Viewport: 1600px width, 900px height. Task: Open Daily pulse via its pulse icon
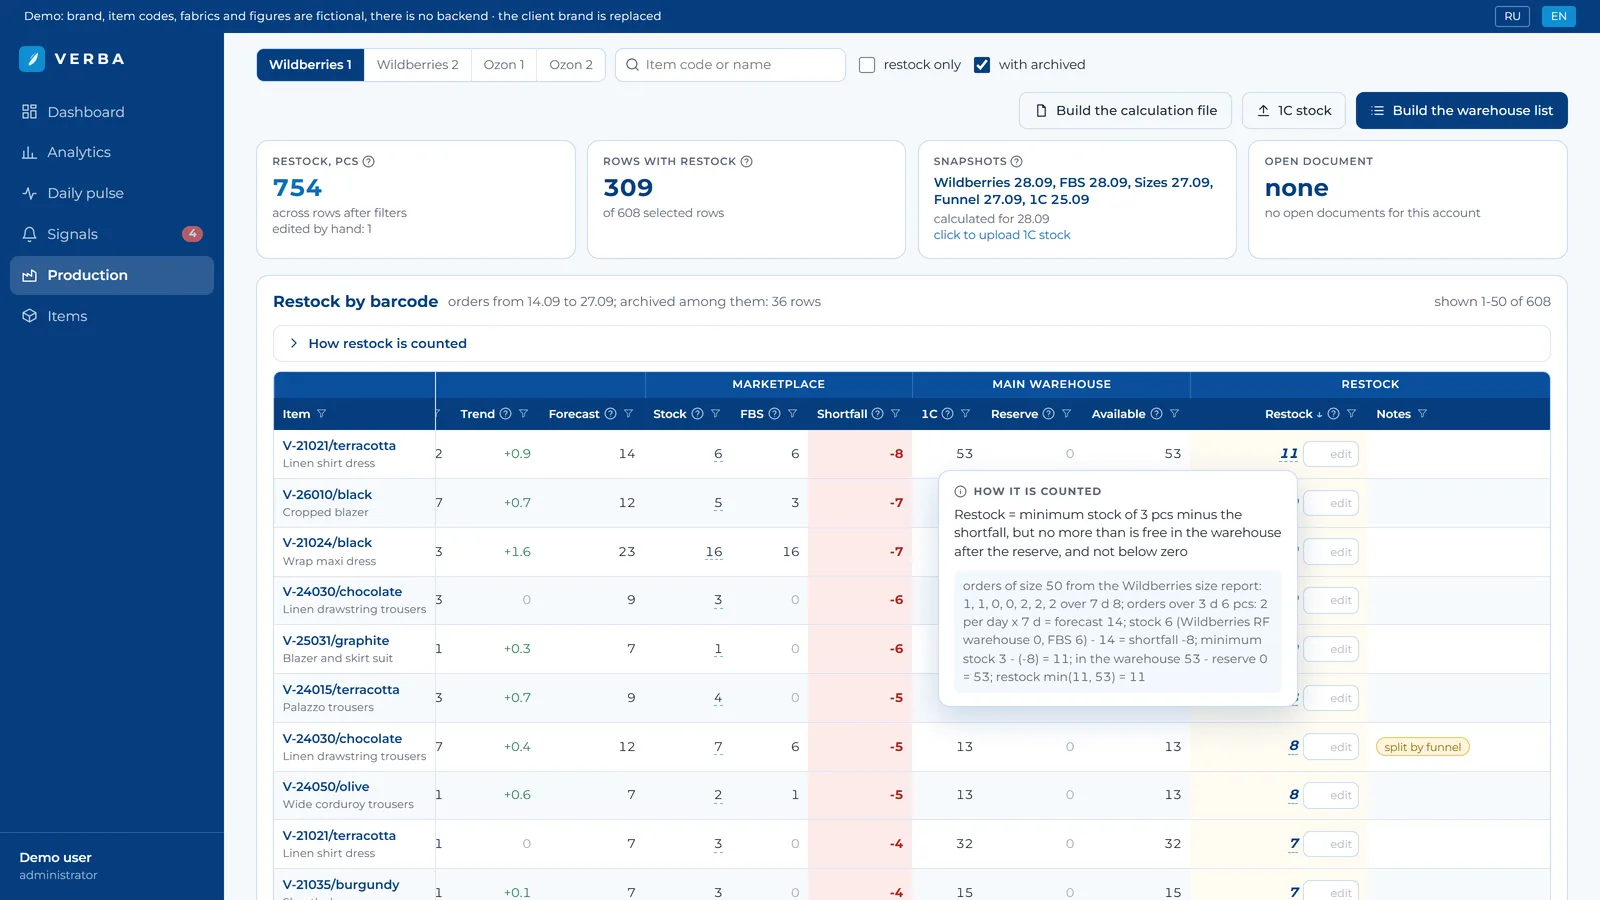[x=29, y=193]
